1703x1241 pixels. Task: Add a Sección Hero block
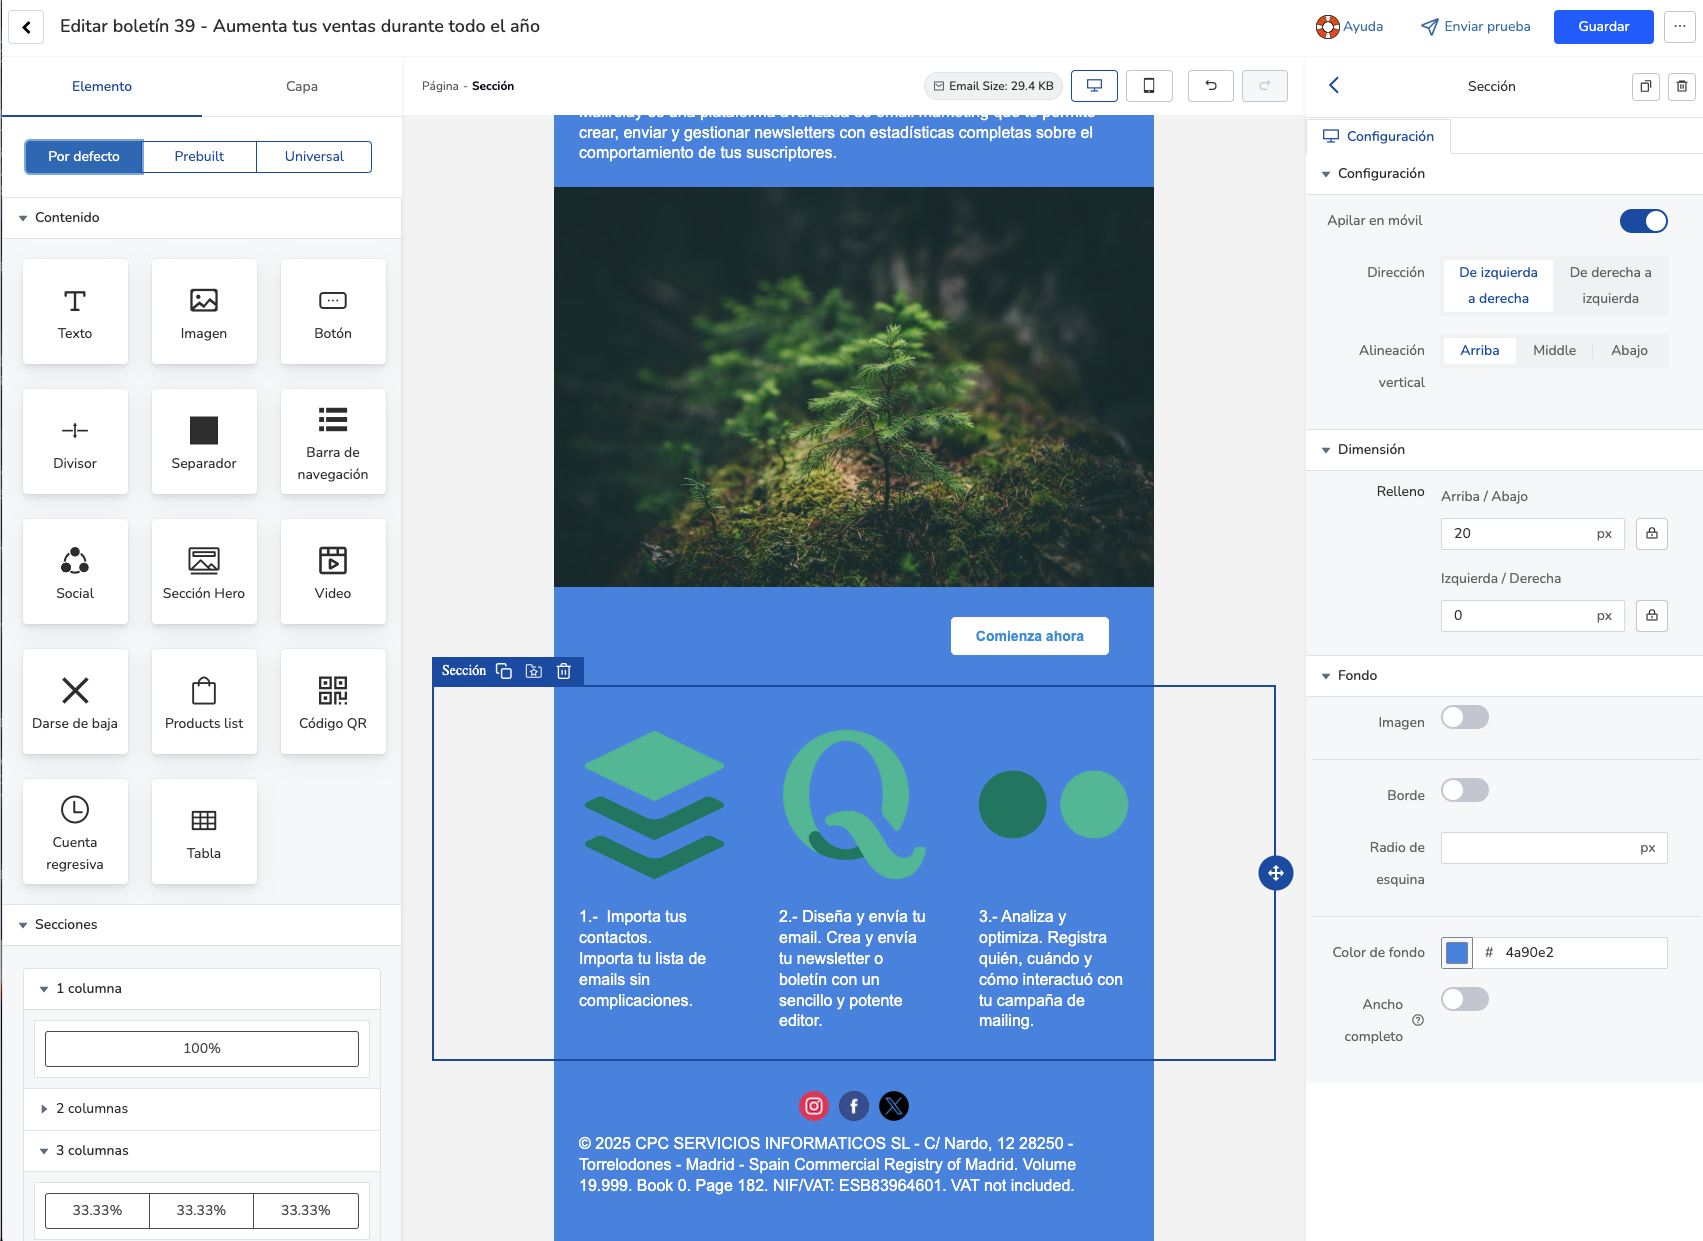coord(204,571)
